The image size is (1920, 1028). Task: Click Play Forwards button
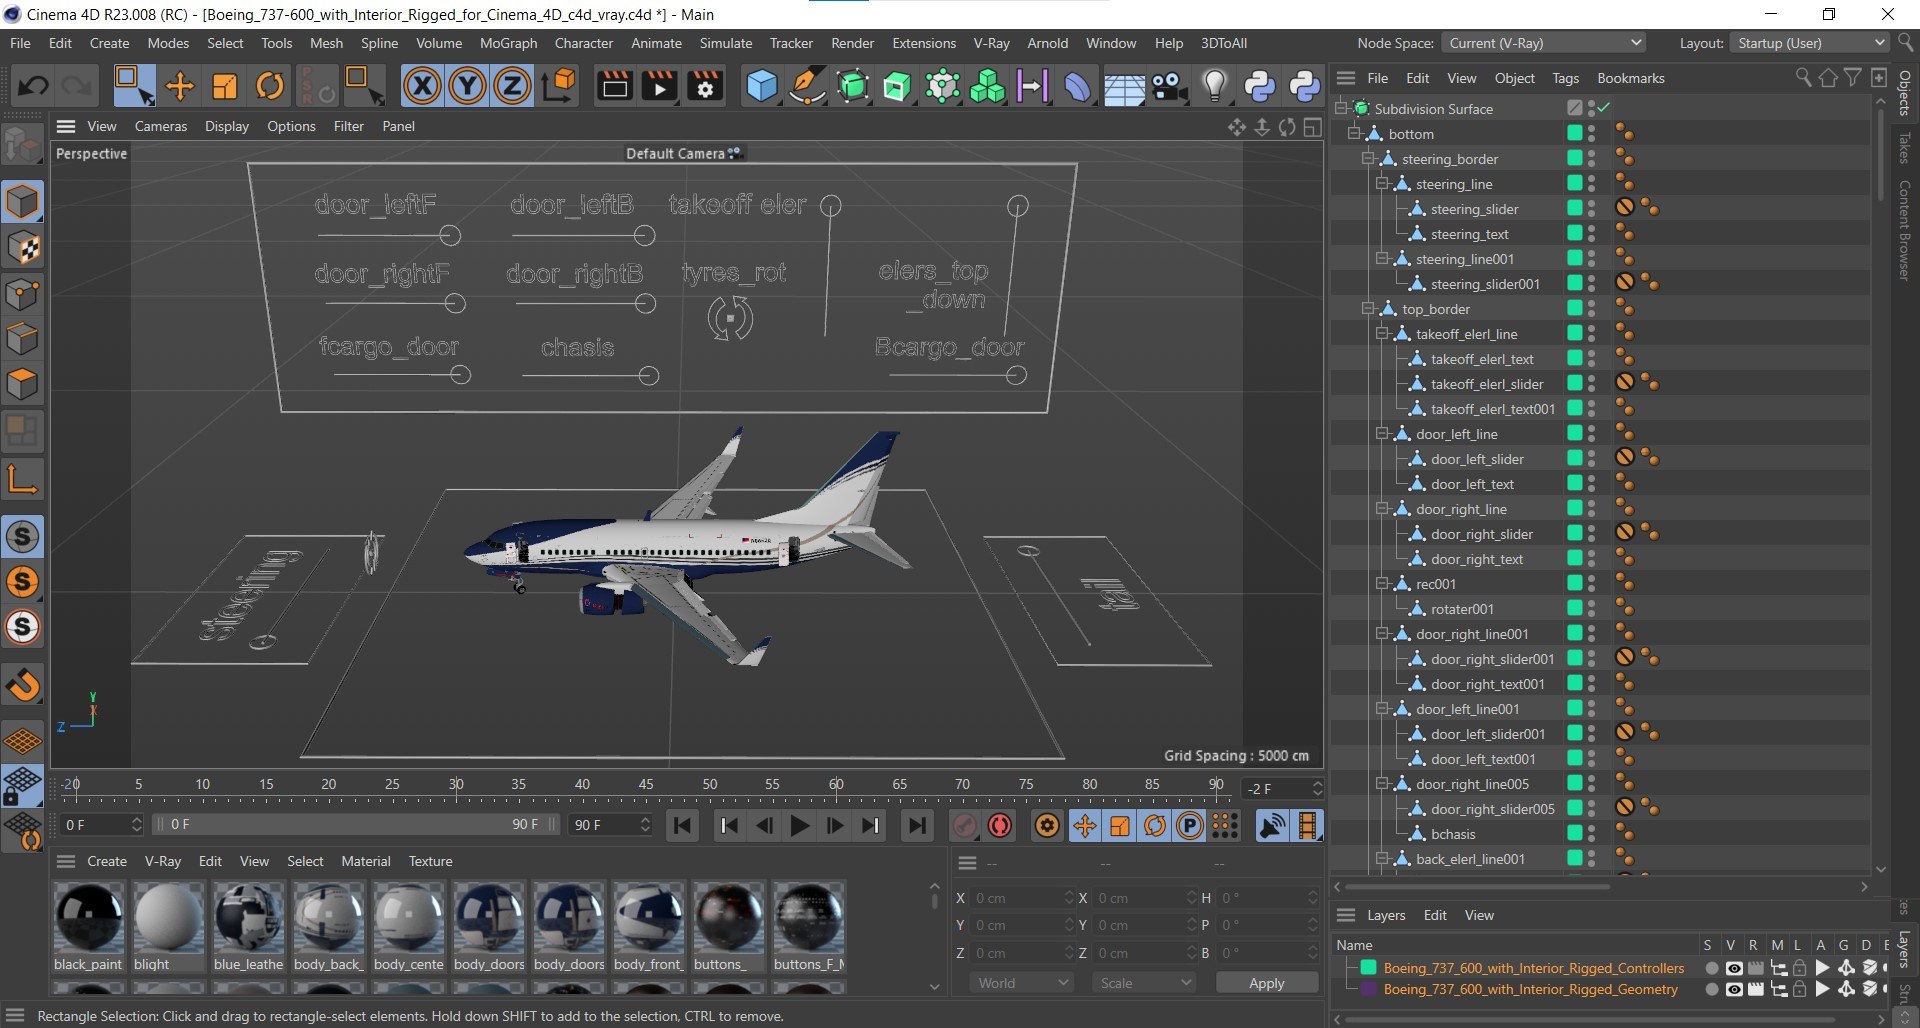click(799, 825)
